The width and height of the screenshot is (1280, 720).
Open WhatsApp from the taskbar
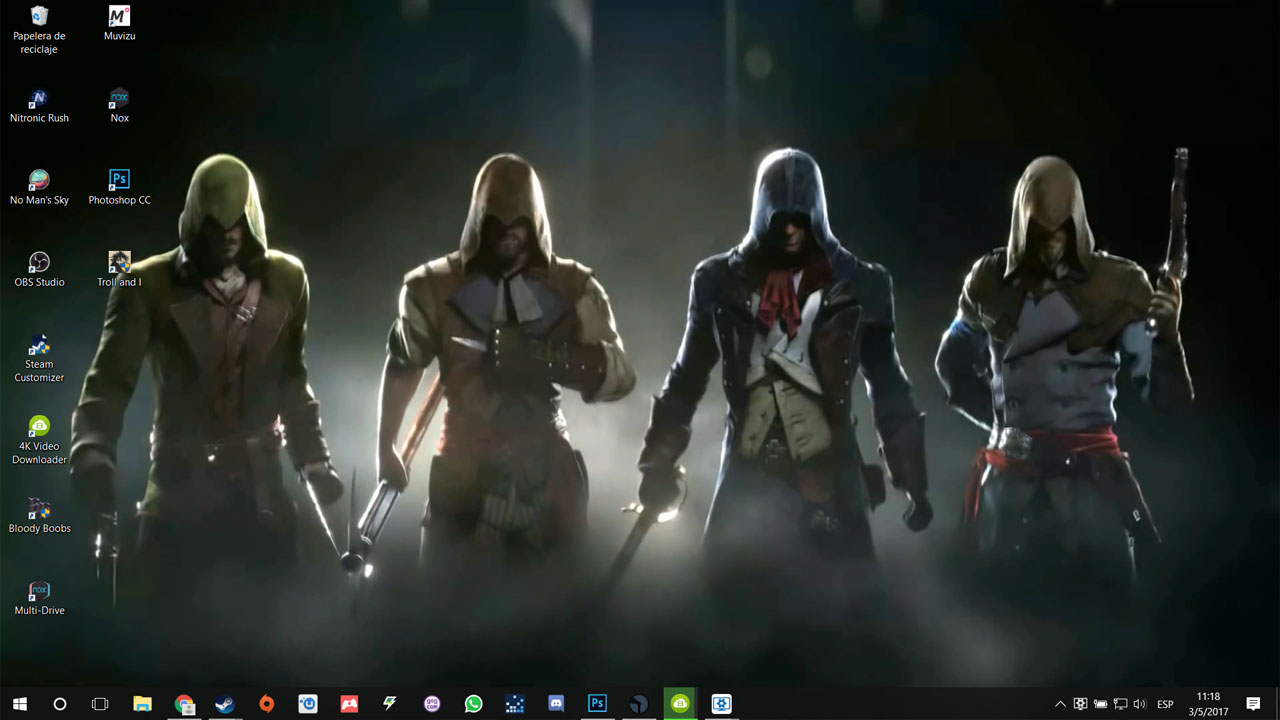click(472, 704)
